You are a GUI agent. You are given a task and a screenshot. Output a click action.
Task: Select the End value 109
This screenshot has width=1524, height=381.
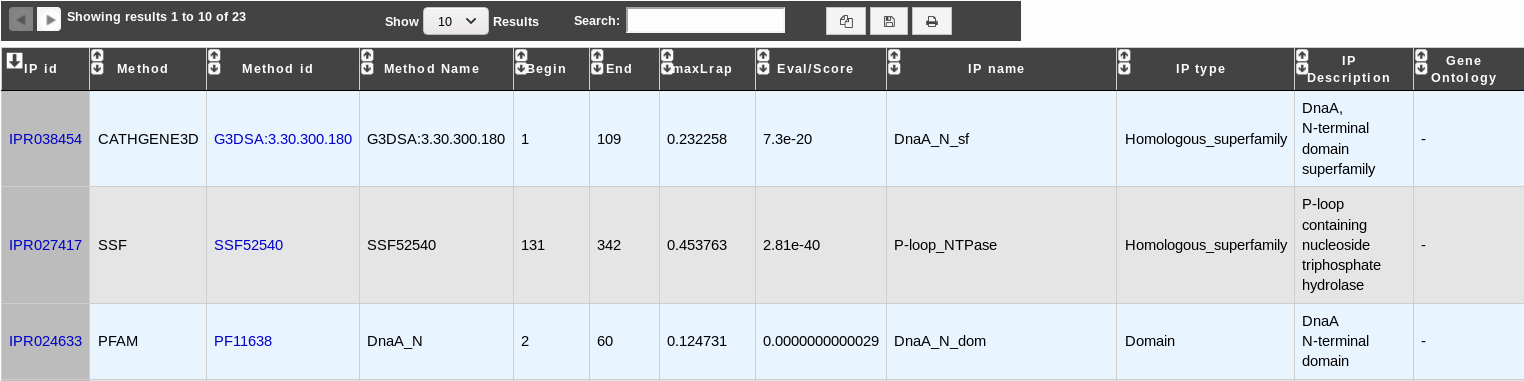tap(609, 139)
